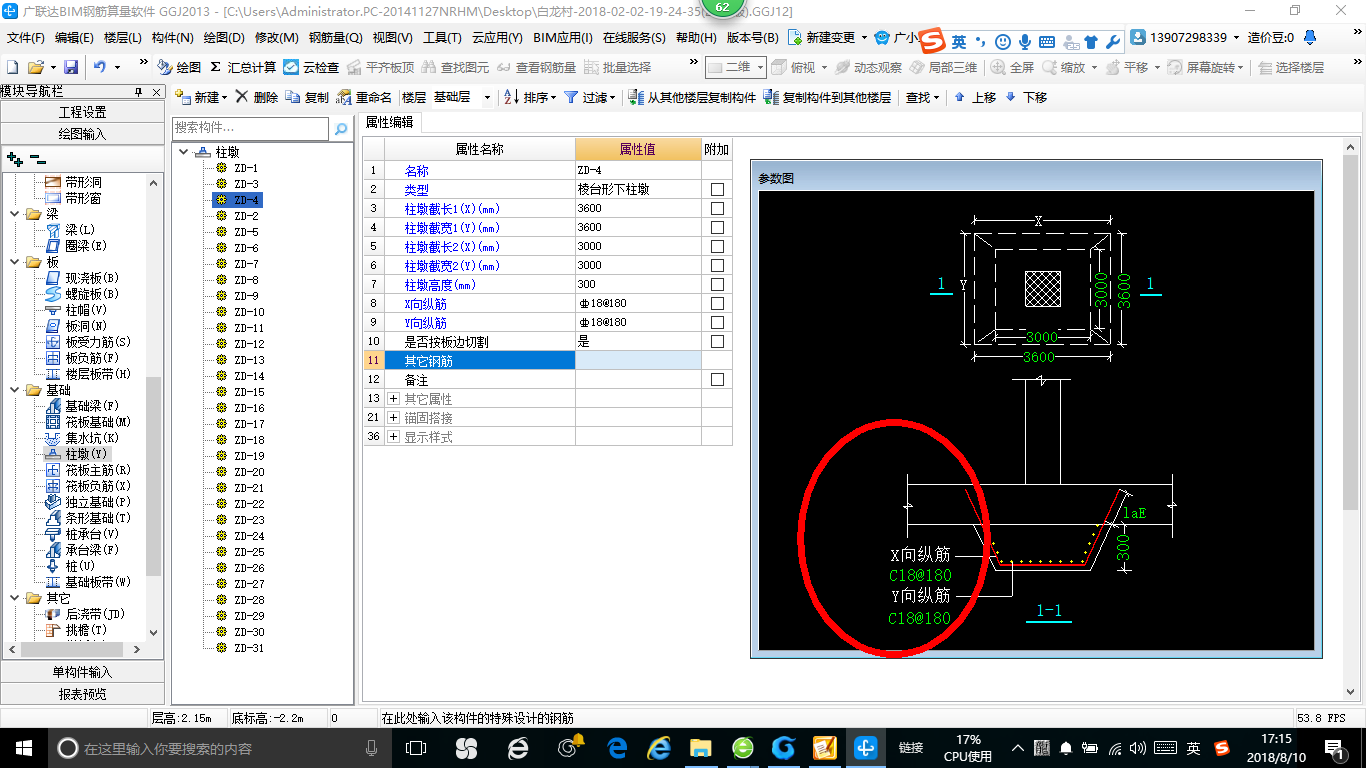The image size is (1366, 768).
Task: Open the 文件(F) menu
Action: pyautogui.click(x=25, y=38)
